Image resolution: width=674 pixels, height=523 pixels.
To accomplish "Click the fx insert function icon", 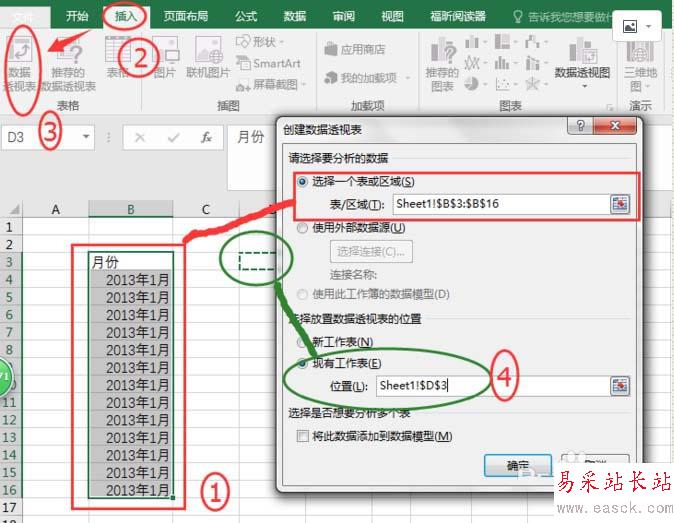I will pos(206,138).
